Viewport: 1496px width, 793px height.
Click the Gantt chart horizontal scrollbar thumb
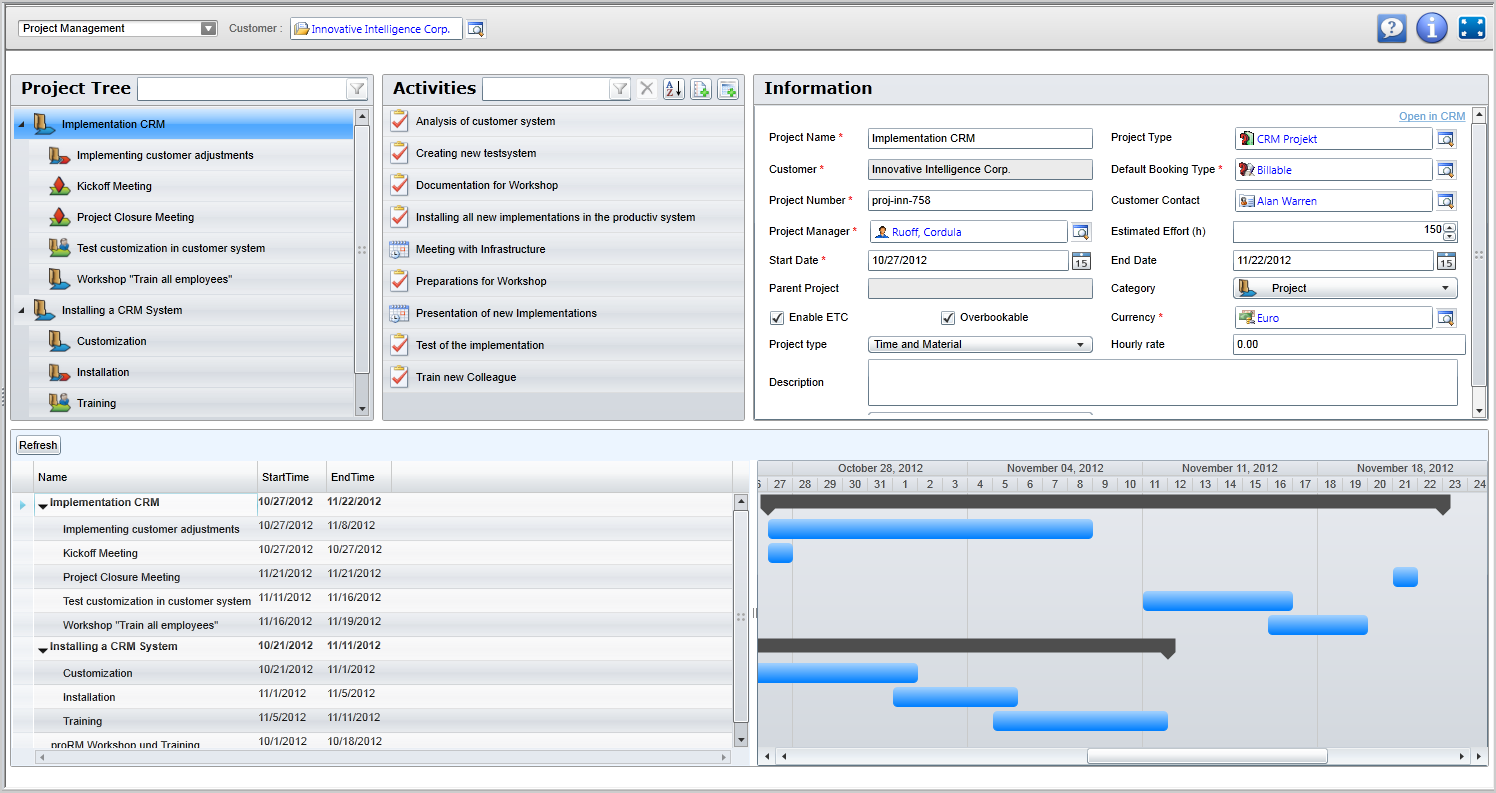pos(1207,757)
